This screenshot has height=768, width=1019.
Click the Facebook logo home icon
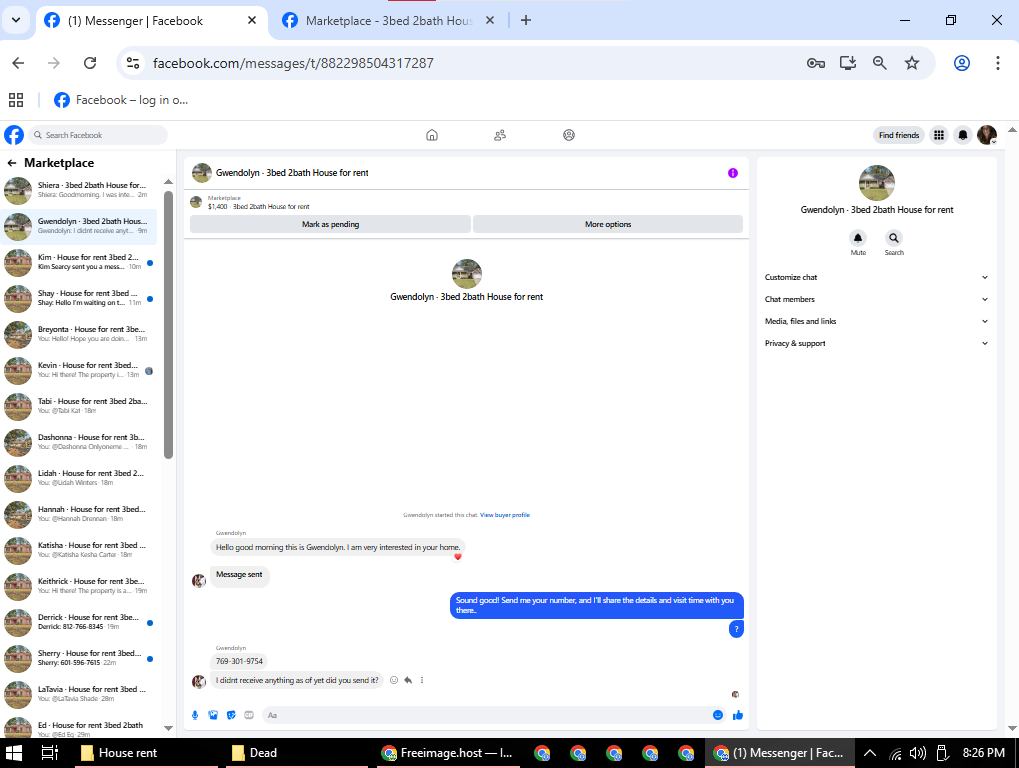(x=14, y=135)
